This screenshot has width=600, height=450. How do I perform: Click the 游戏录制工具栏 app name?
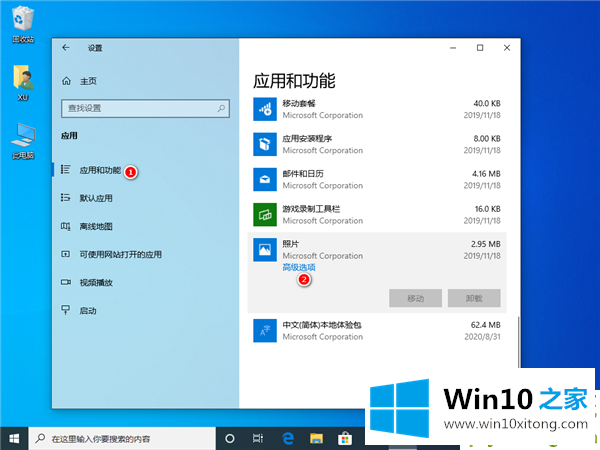tap(311, 209)
